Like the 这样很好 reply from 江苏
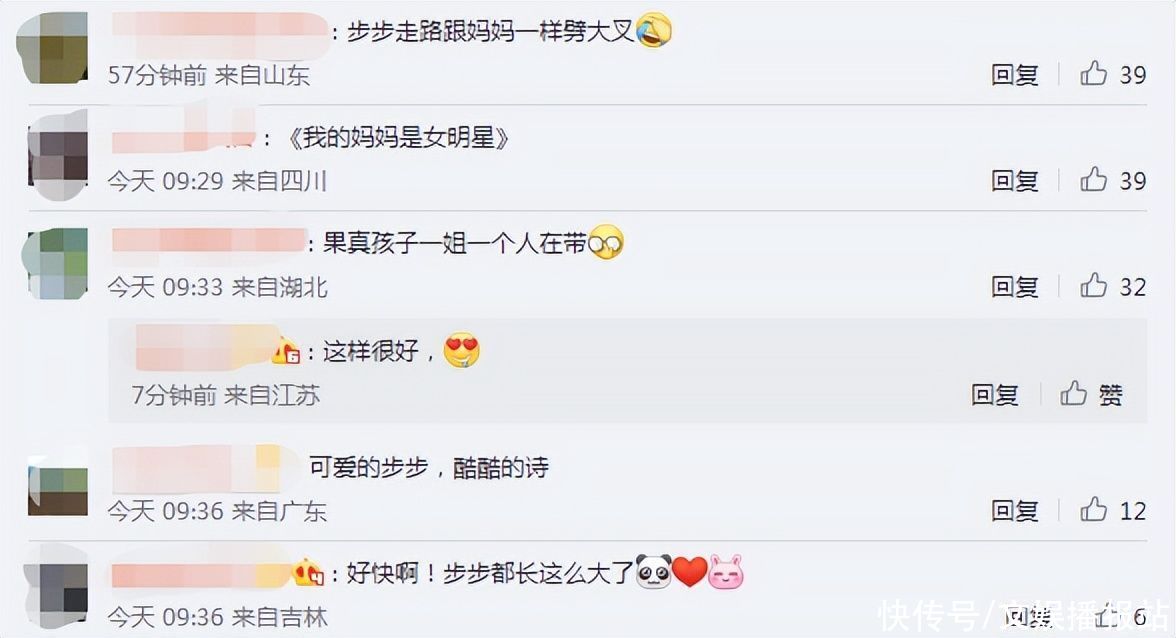Viewport: 1176px width, 638px height. point(1073,393)
